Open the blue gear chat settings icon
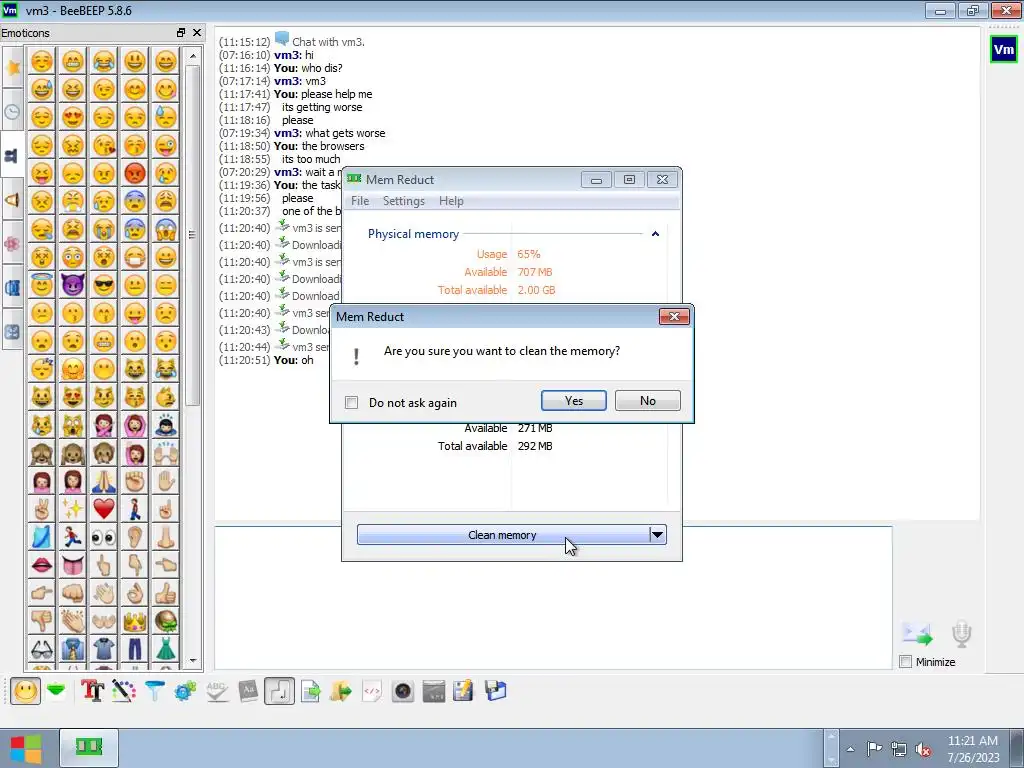The image size is (1024, 768). [x=185, y=691]
